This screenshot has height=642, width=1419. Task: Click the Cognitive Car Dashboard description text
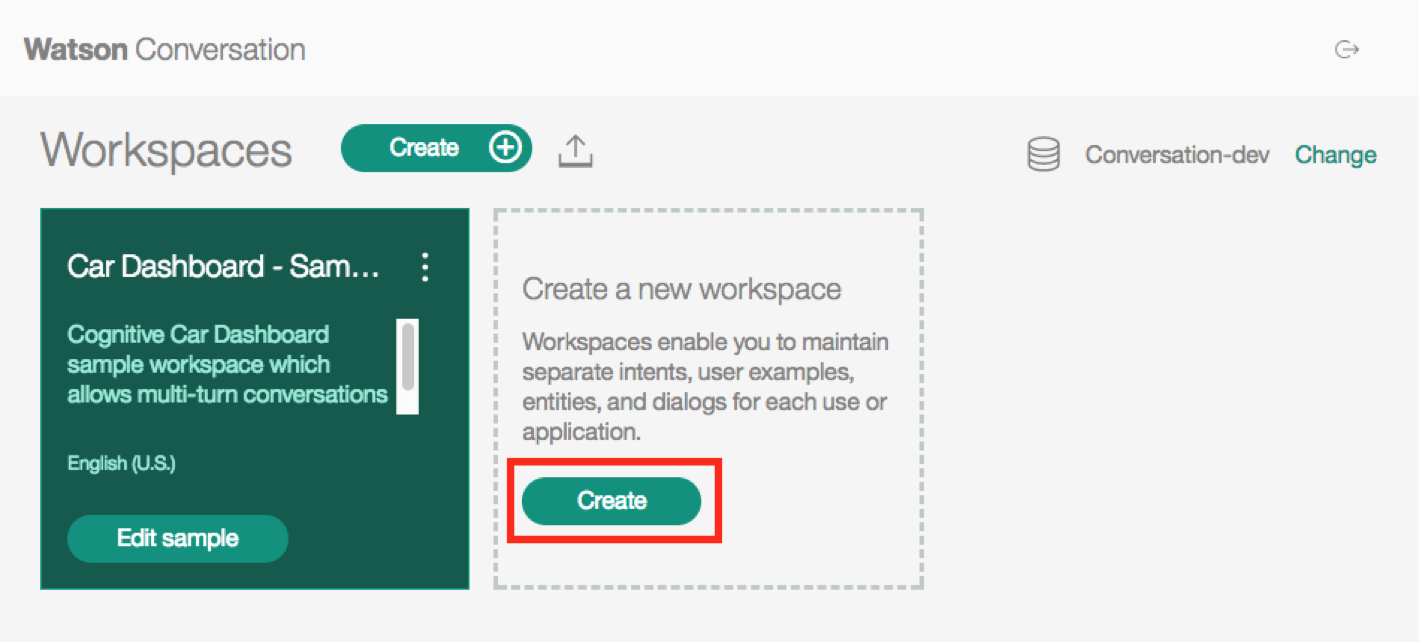click(x=227, y=364)
